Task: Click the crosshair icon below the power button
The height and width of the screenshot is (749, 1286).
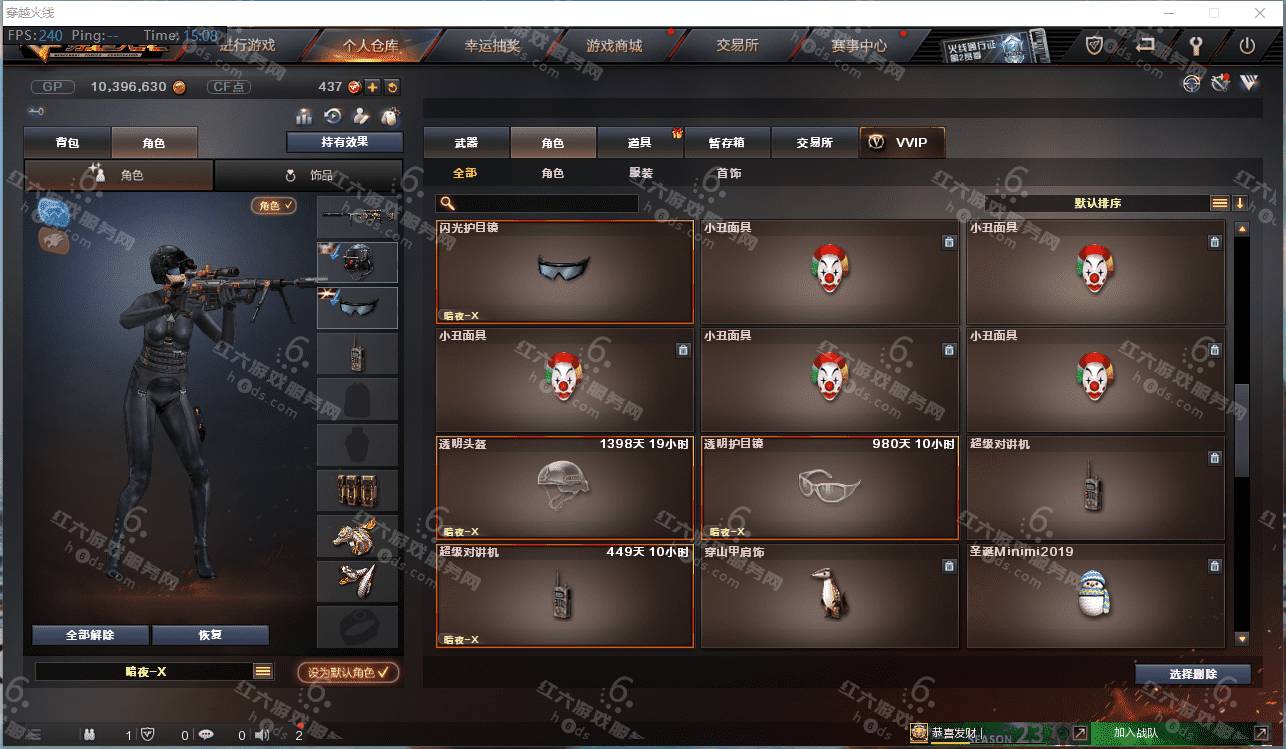Action: [x=1191, y=83]
